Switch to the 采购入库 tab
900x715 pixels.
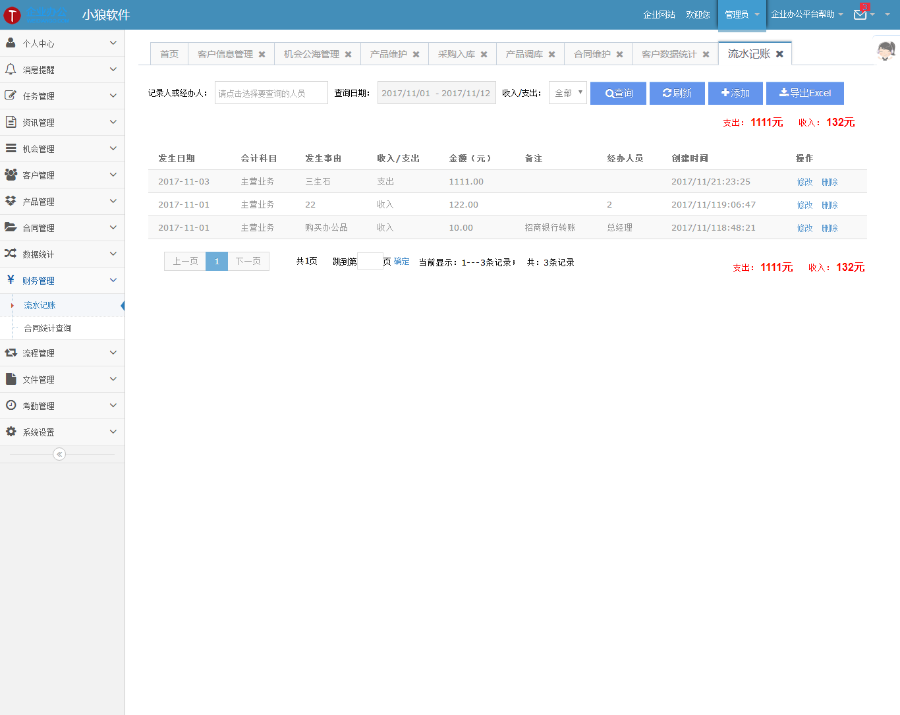(456, 54)
